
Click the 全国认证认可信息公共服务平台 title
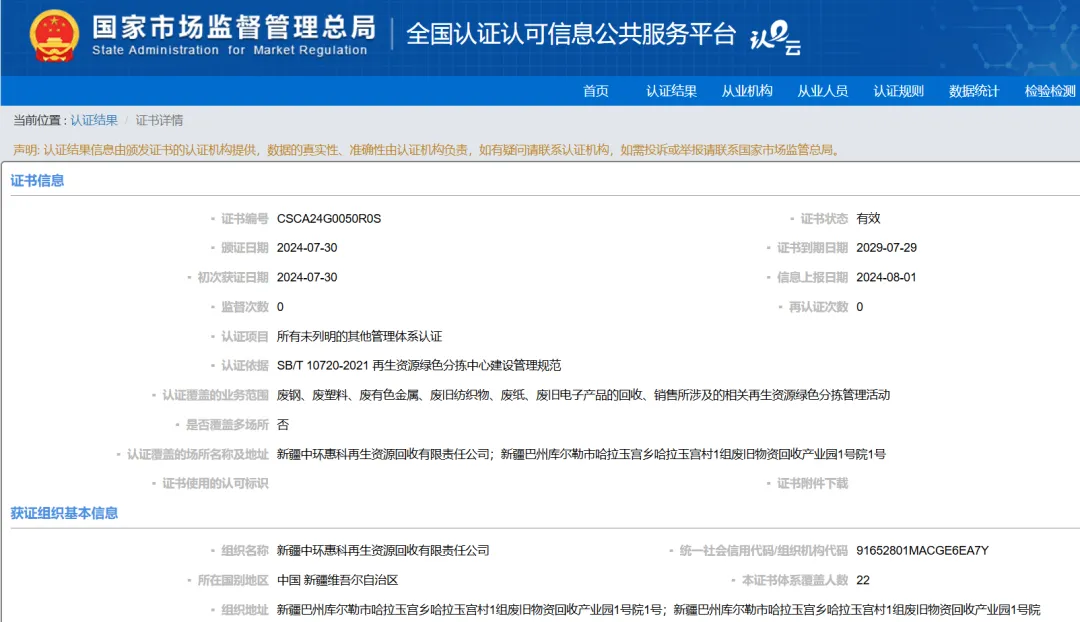click(x=571, y=34)
